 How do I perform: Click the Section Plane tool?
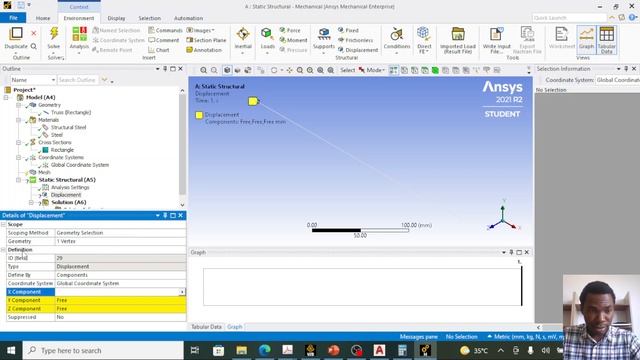click(x=206, y=40)
